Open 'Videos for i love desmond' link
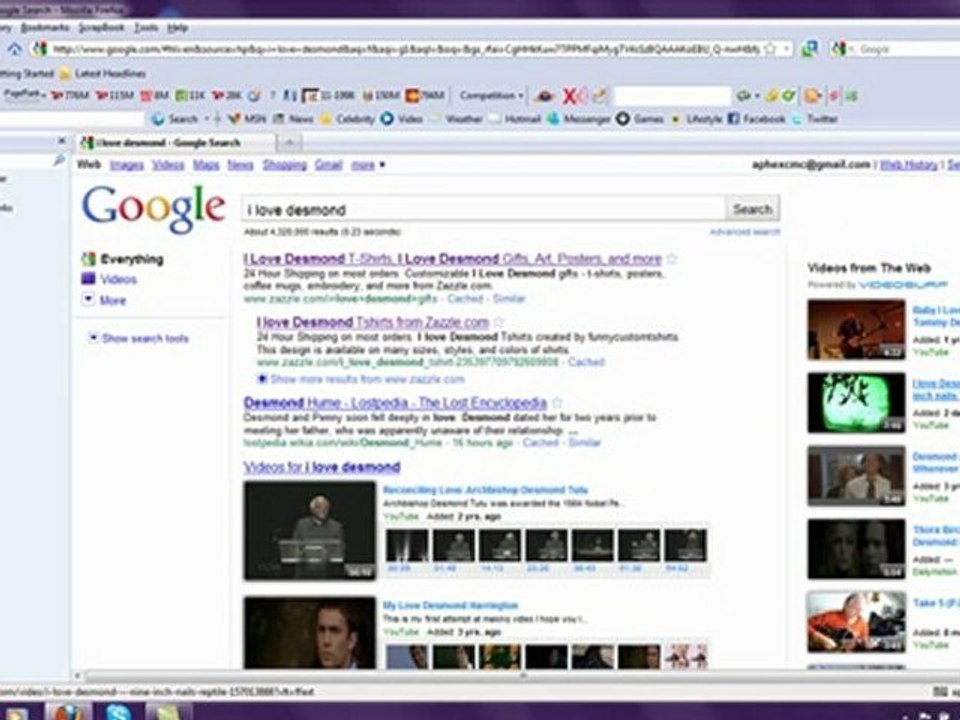Viewport: 960px width, 720px height. pyautogui.click(x=322, y=467)
